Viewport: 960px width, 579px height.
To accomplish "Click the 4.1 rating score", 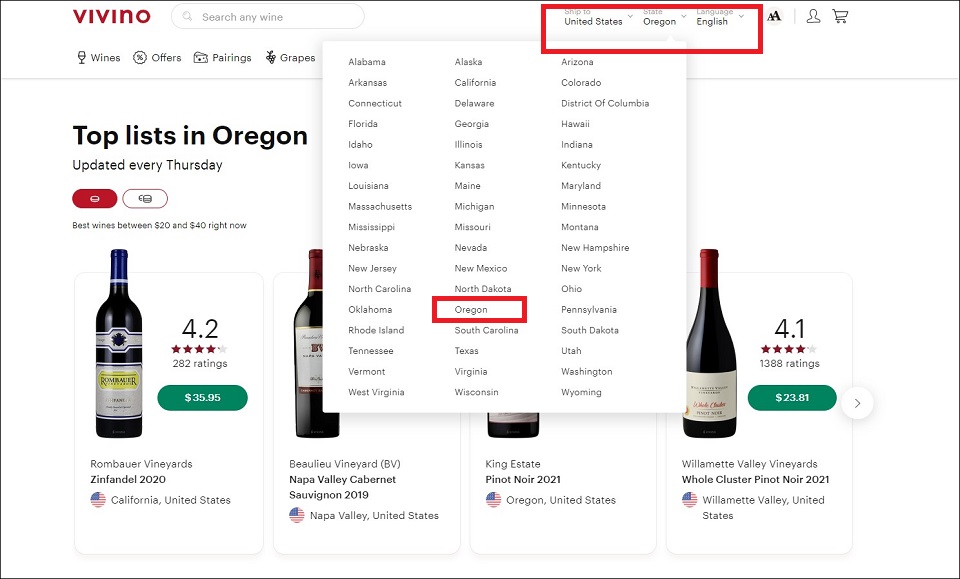I will click(790, 329).
